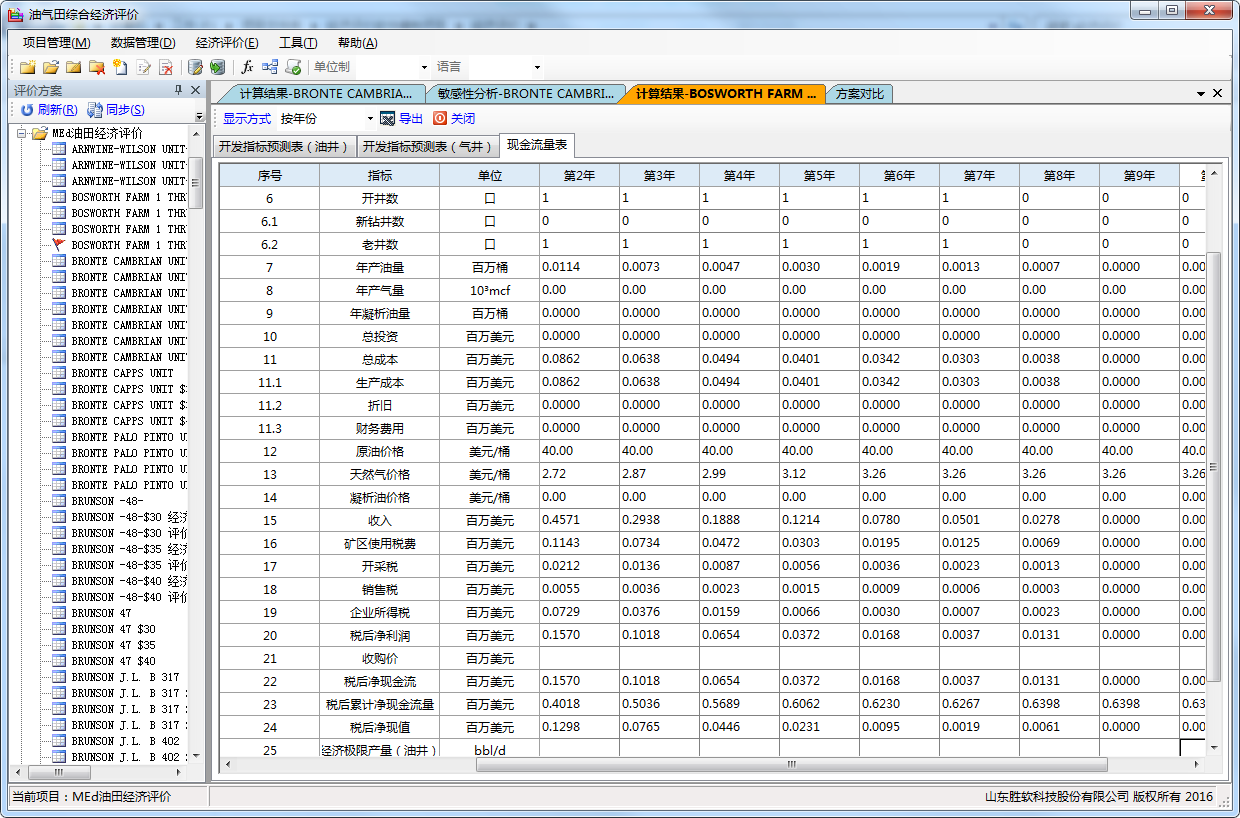Click the open project folder icon
The height and width of the screenshot is (818, 1240).
tap(50, 67)
